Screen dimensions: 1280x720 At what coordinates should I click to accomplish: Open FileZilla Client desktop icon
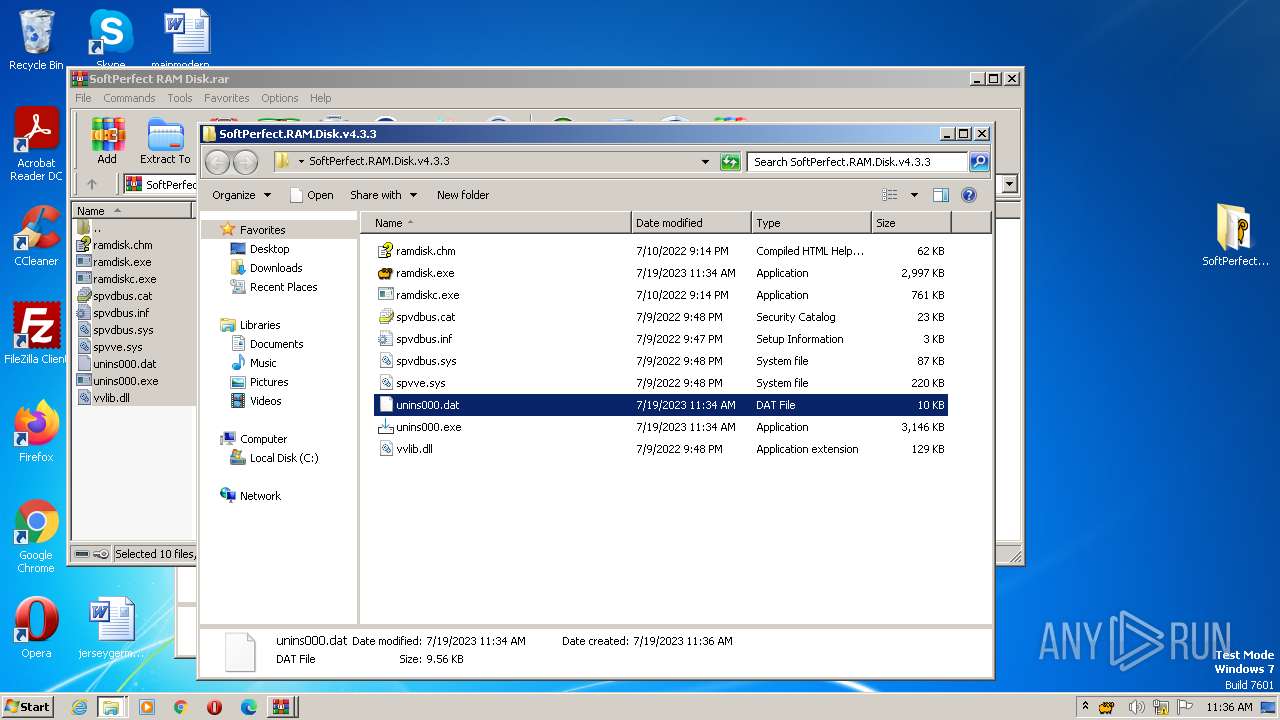coord(36,333)
